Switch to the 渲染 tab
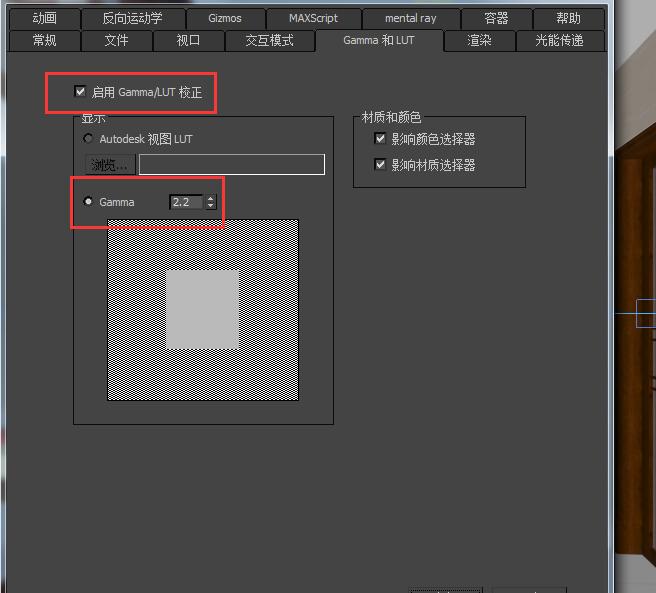This screenshot has height=593, width=656. click(x=479, y=41)
